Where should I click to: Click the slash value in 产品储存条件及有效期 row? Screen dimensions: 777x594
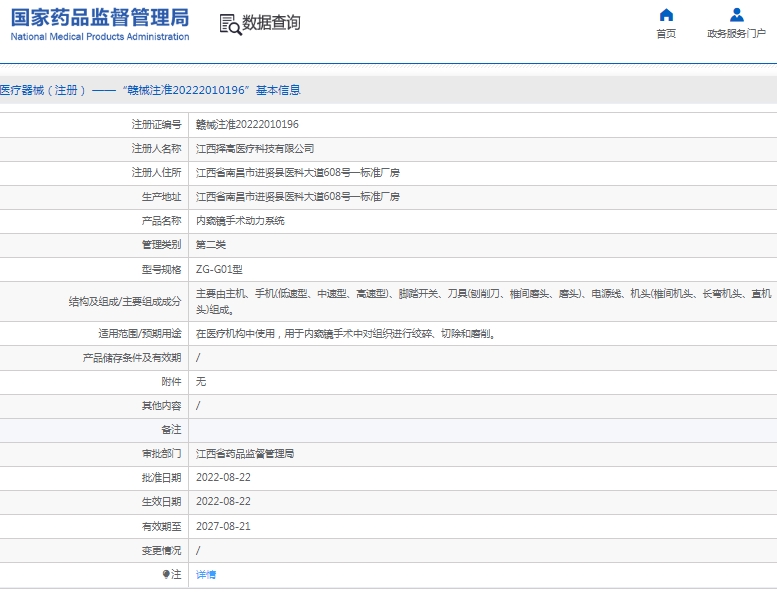[x=198, y=358]
